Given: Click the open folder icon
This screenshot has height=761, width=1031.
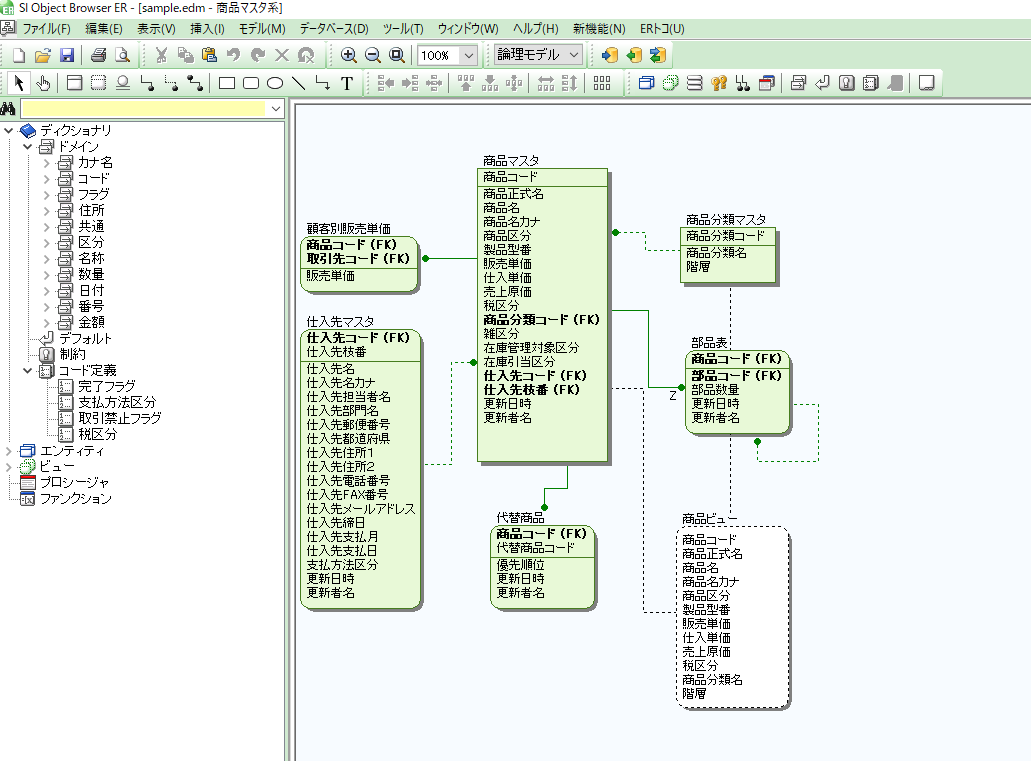Looking at the screenshot, I should pos(43,55).
